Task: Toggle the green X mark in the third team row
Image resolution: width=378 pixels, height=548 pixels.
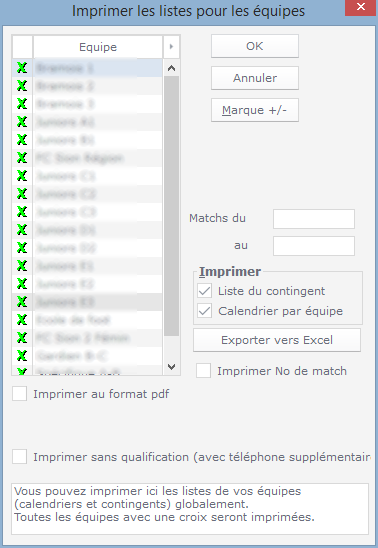Action: (22, 104)
